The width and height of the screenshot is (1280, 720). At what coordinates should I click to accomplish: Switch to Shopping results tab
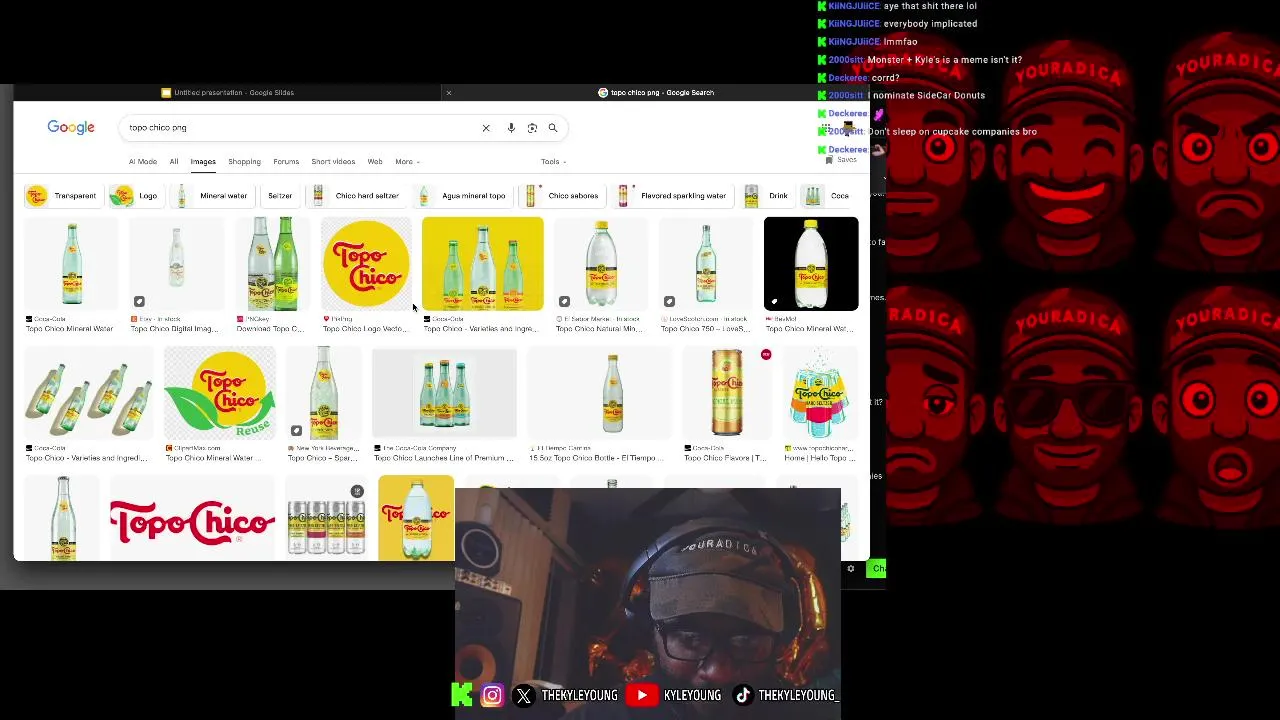pos(244,162)
